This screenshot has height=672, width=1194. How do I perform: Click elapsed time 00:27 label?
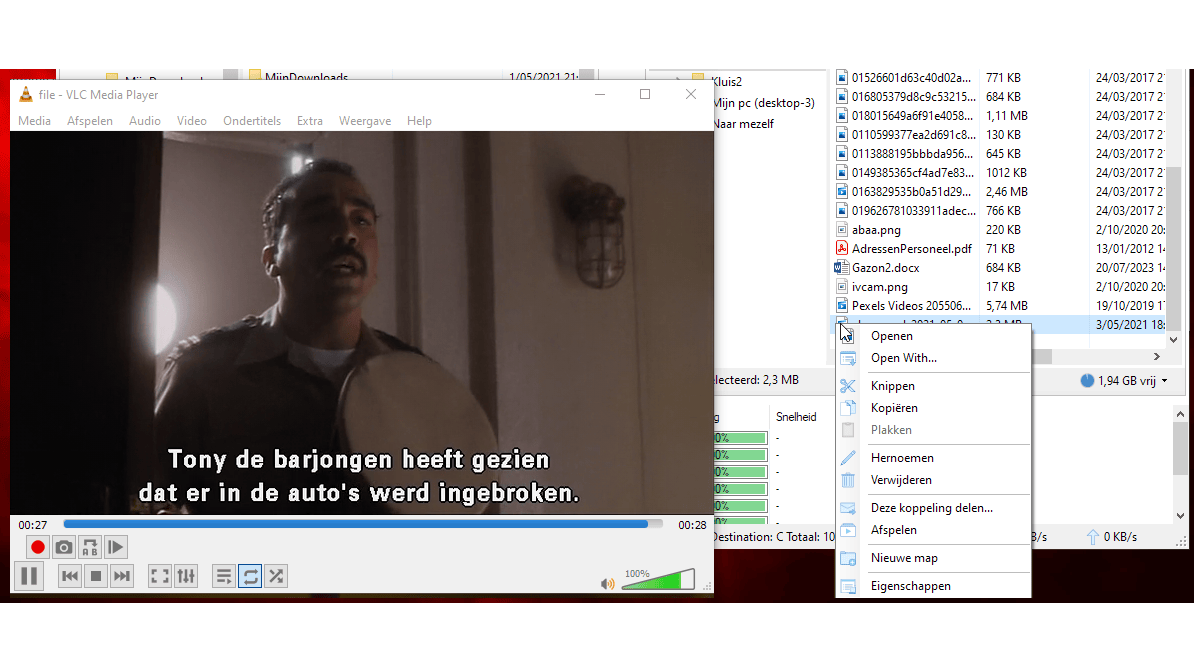coord(33,525)
